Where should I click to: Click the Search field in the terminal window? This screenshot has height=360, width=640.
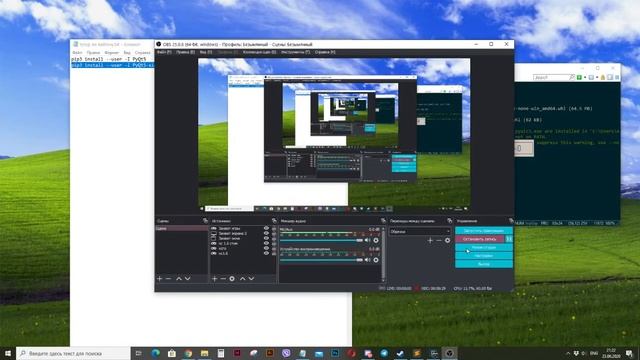tap(554, 77)
